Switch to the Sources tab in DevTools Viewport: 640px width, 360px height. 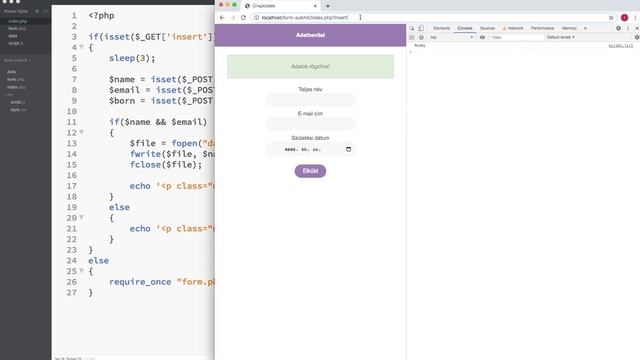487,28
